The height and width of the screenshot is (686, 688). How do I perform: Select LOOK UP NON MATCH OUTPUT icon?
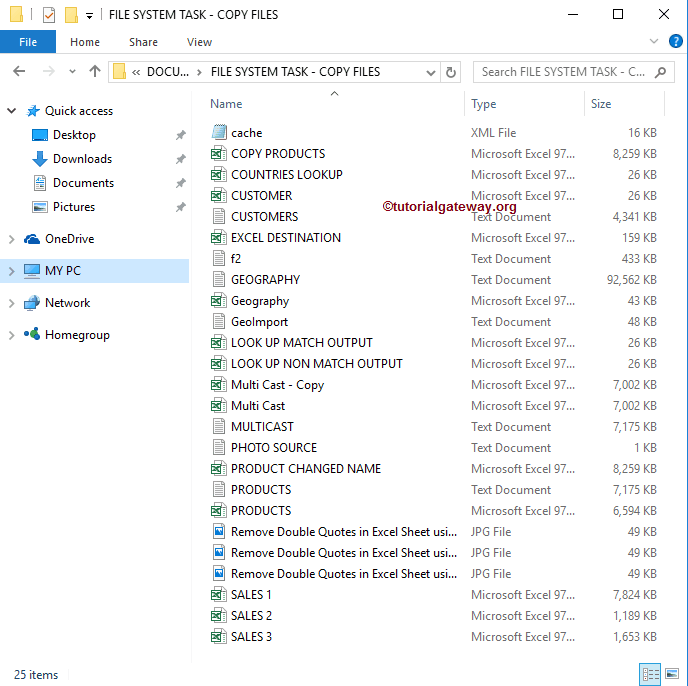pos(219,363)
